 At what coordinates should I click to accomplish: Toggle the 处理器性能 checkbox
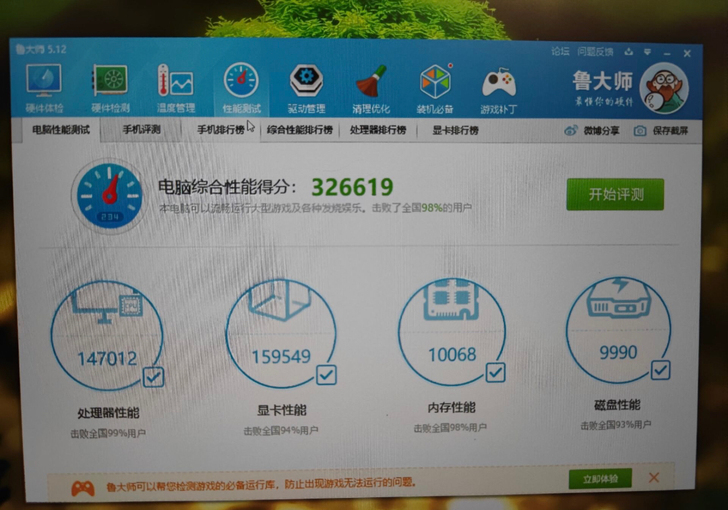[x=154, y=377]
